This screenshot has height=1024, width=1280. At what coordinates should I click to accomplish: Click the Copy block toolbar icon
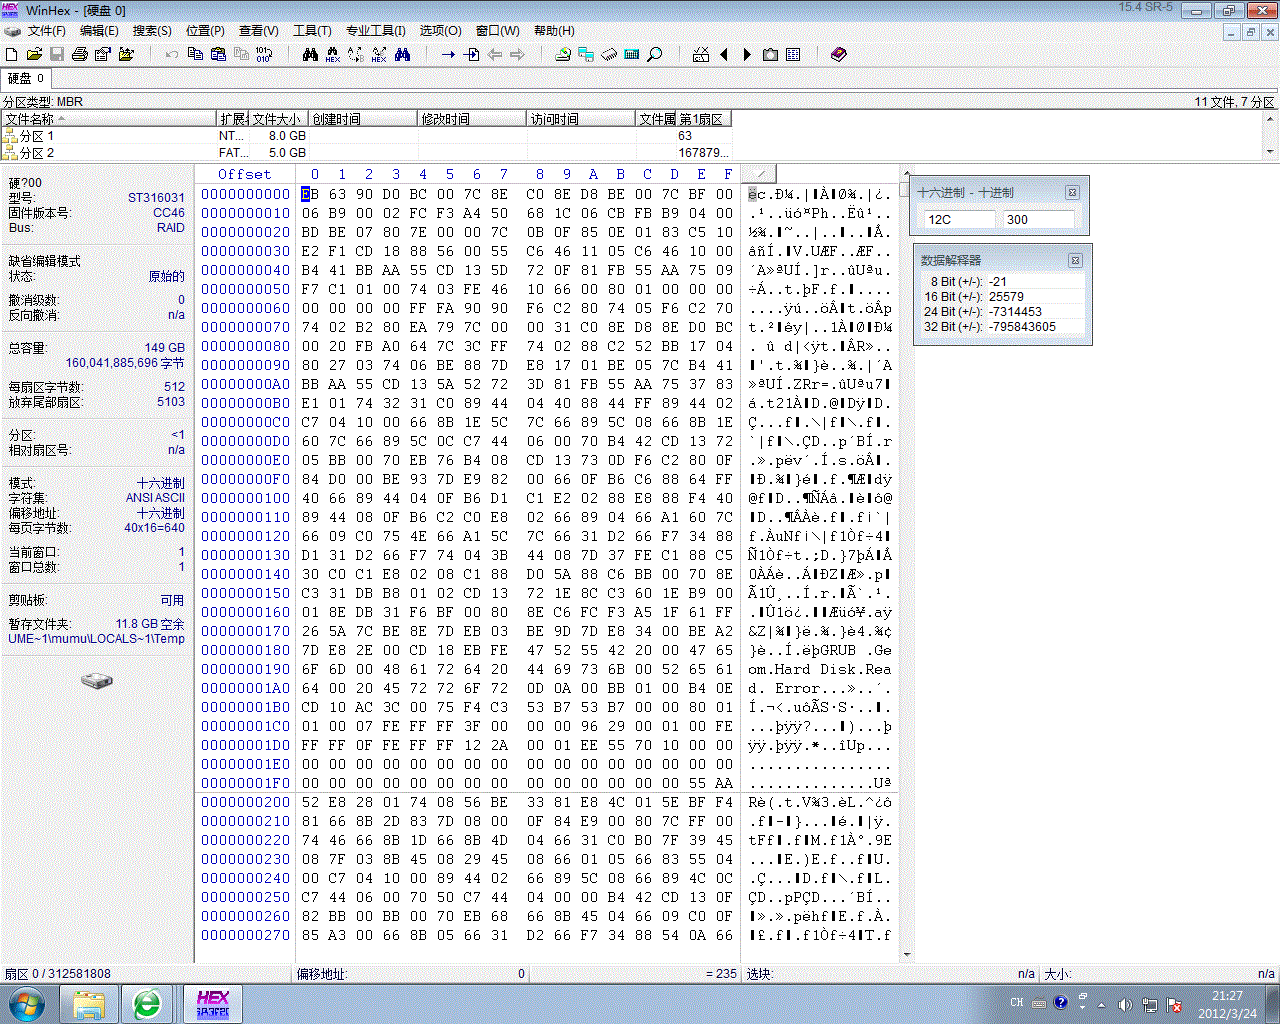pos(195,54)
